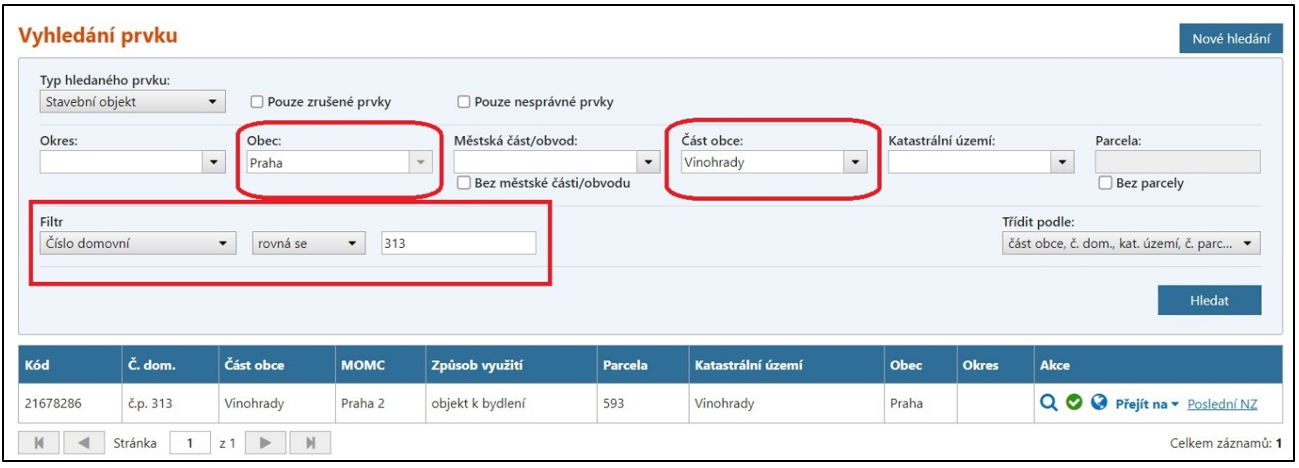The width and height of the screenshot is (1299, 468).
Task: Click the green checkmark icon in result row
Action: point(1074,404)
